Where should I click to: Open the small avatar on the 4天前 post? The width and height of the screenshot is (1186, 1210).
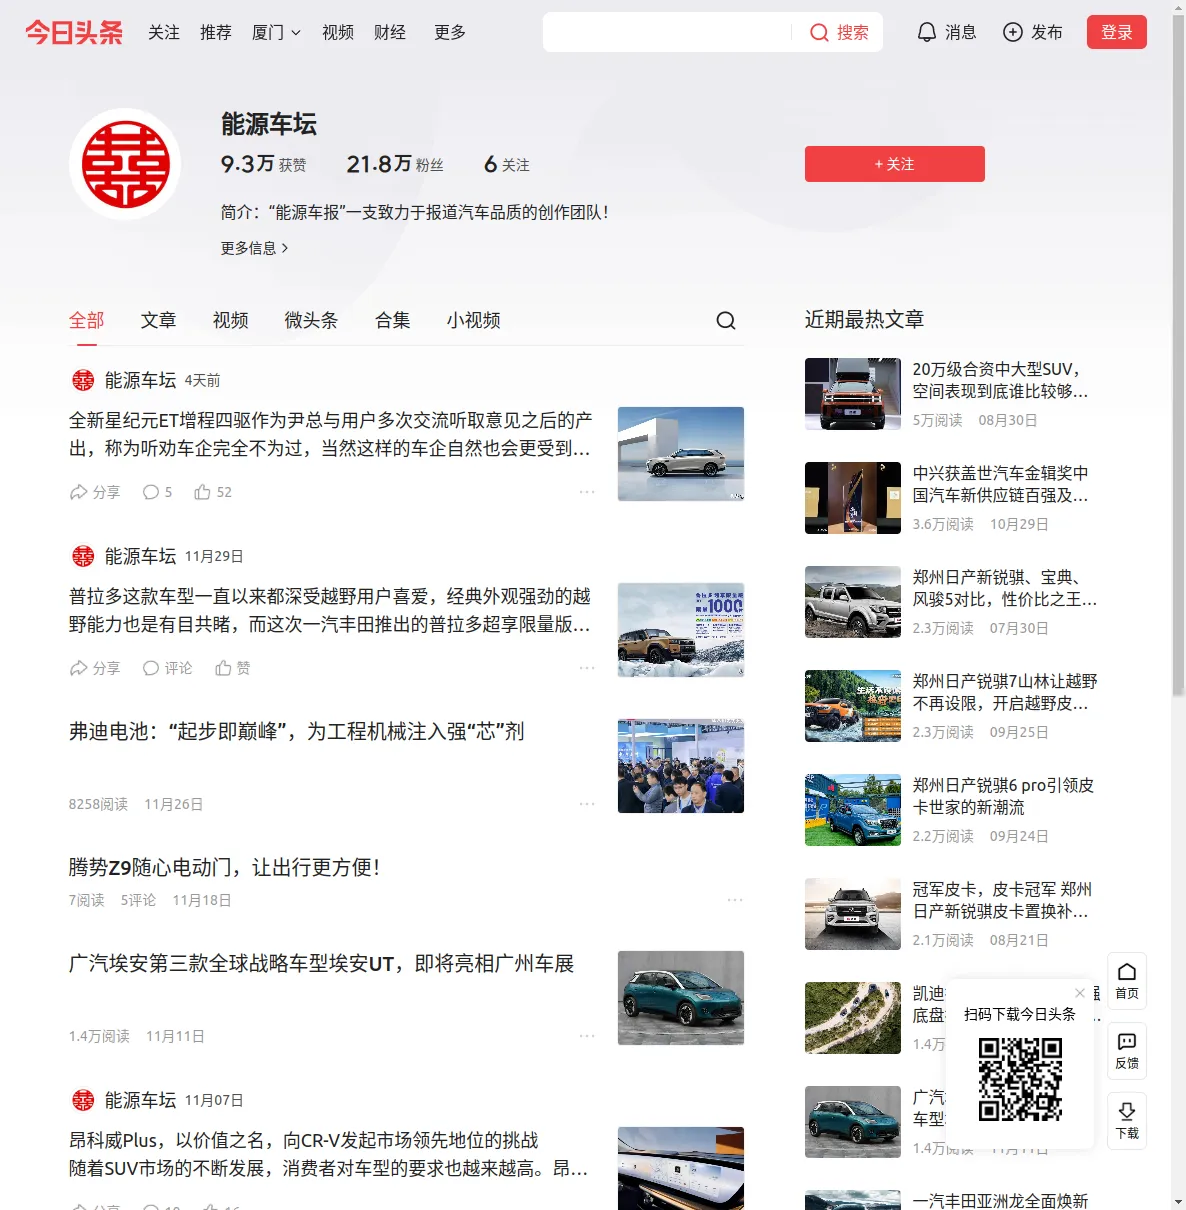83,380
